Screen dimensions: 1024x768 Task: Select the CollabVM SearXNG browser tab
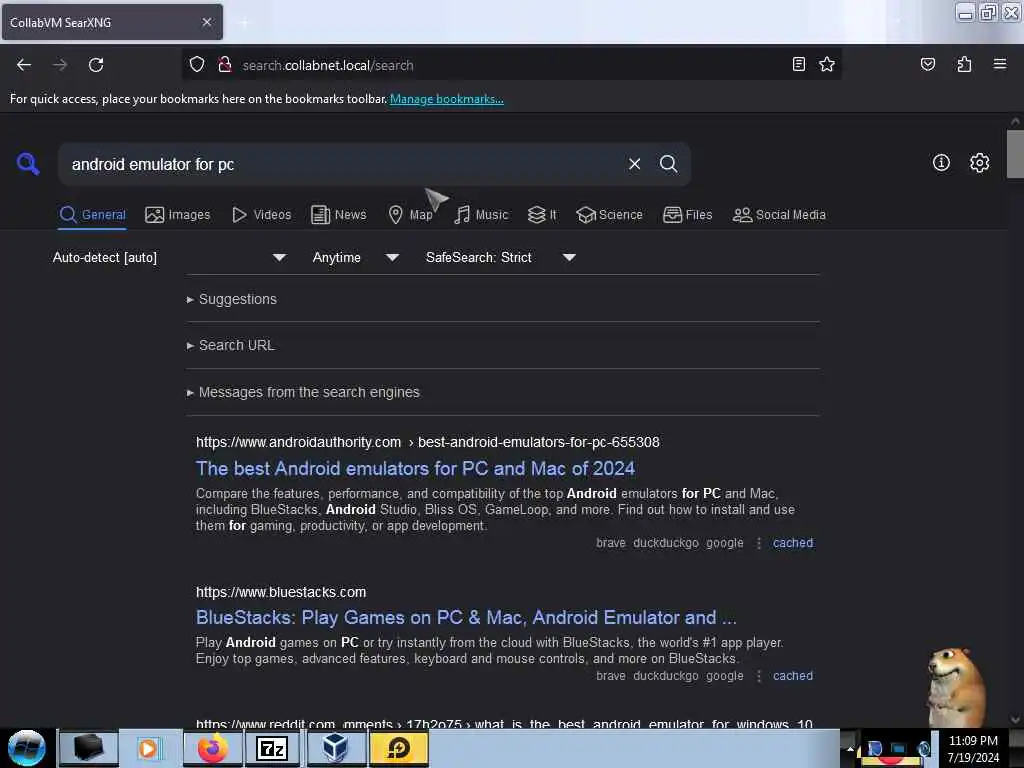coord(112,22)
